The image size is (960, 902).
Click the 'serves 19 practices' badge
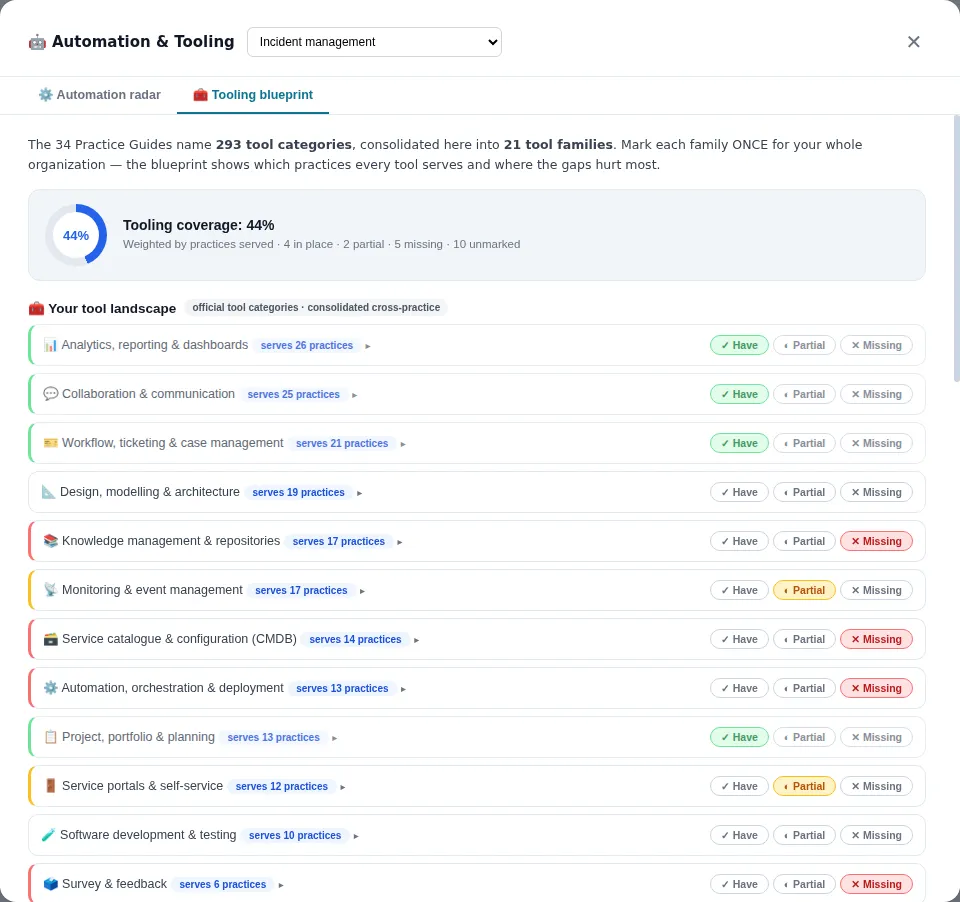point(298,492)
